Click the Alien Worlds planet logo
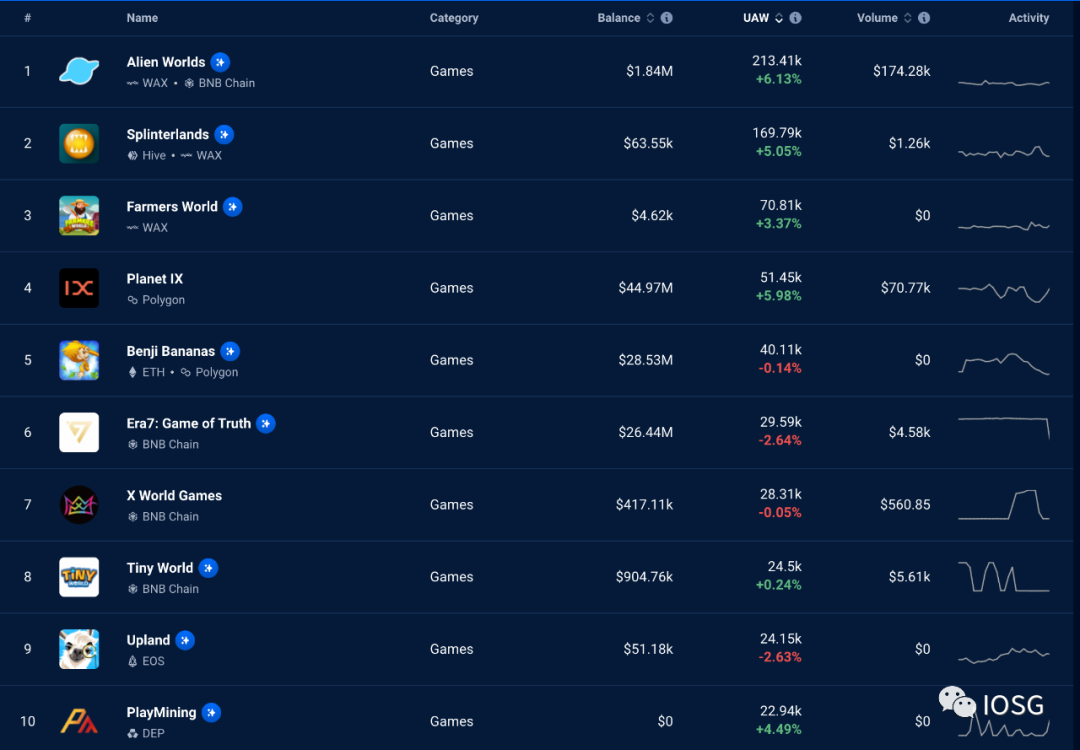1080x750 pixels. [x=79, y=71]
